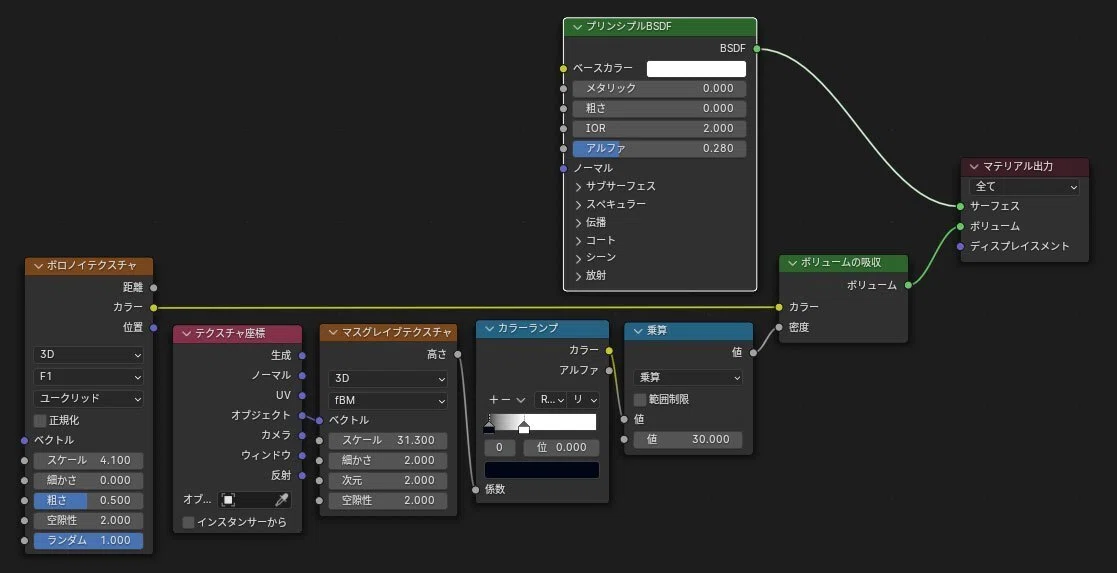Viewport: 1117px width, 573px height.
Task: Click the スケール 31.300 field
Action: click(388, 440)
